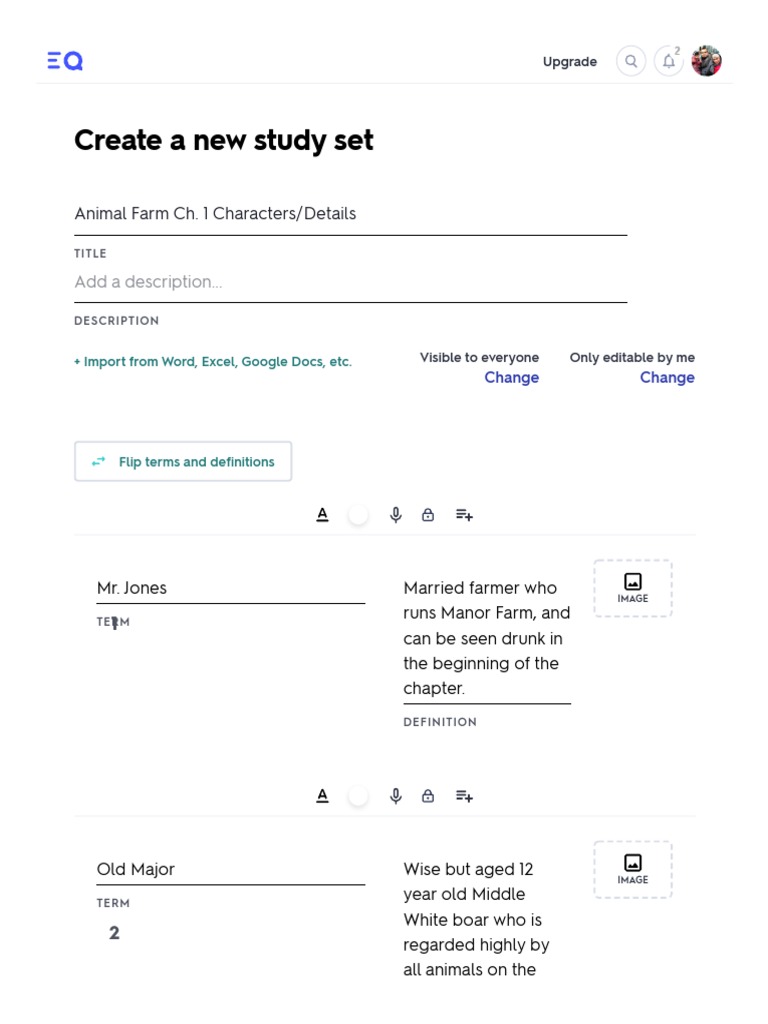Import from Word, Excel, Google Docs

coord(213,362)
